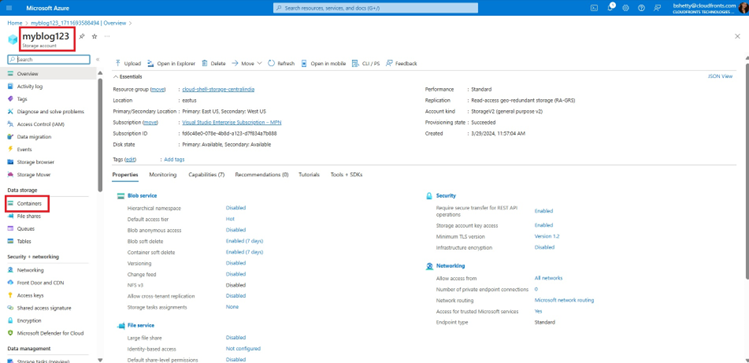
Task: Focus the top resource search bar
Action: (375, 8)
